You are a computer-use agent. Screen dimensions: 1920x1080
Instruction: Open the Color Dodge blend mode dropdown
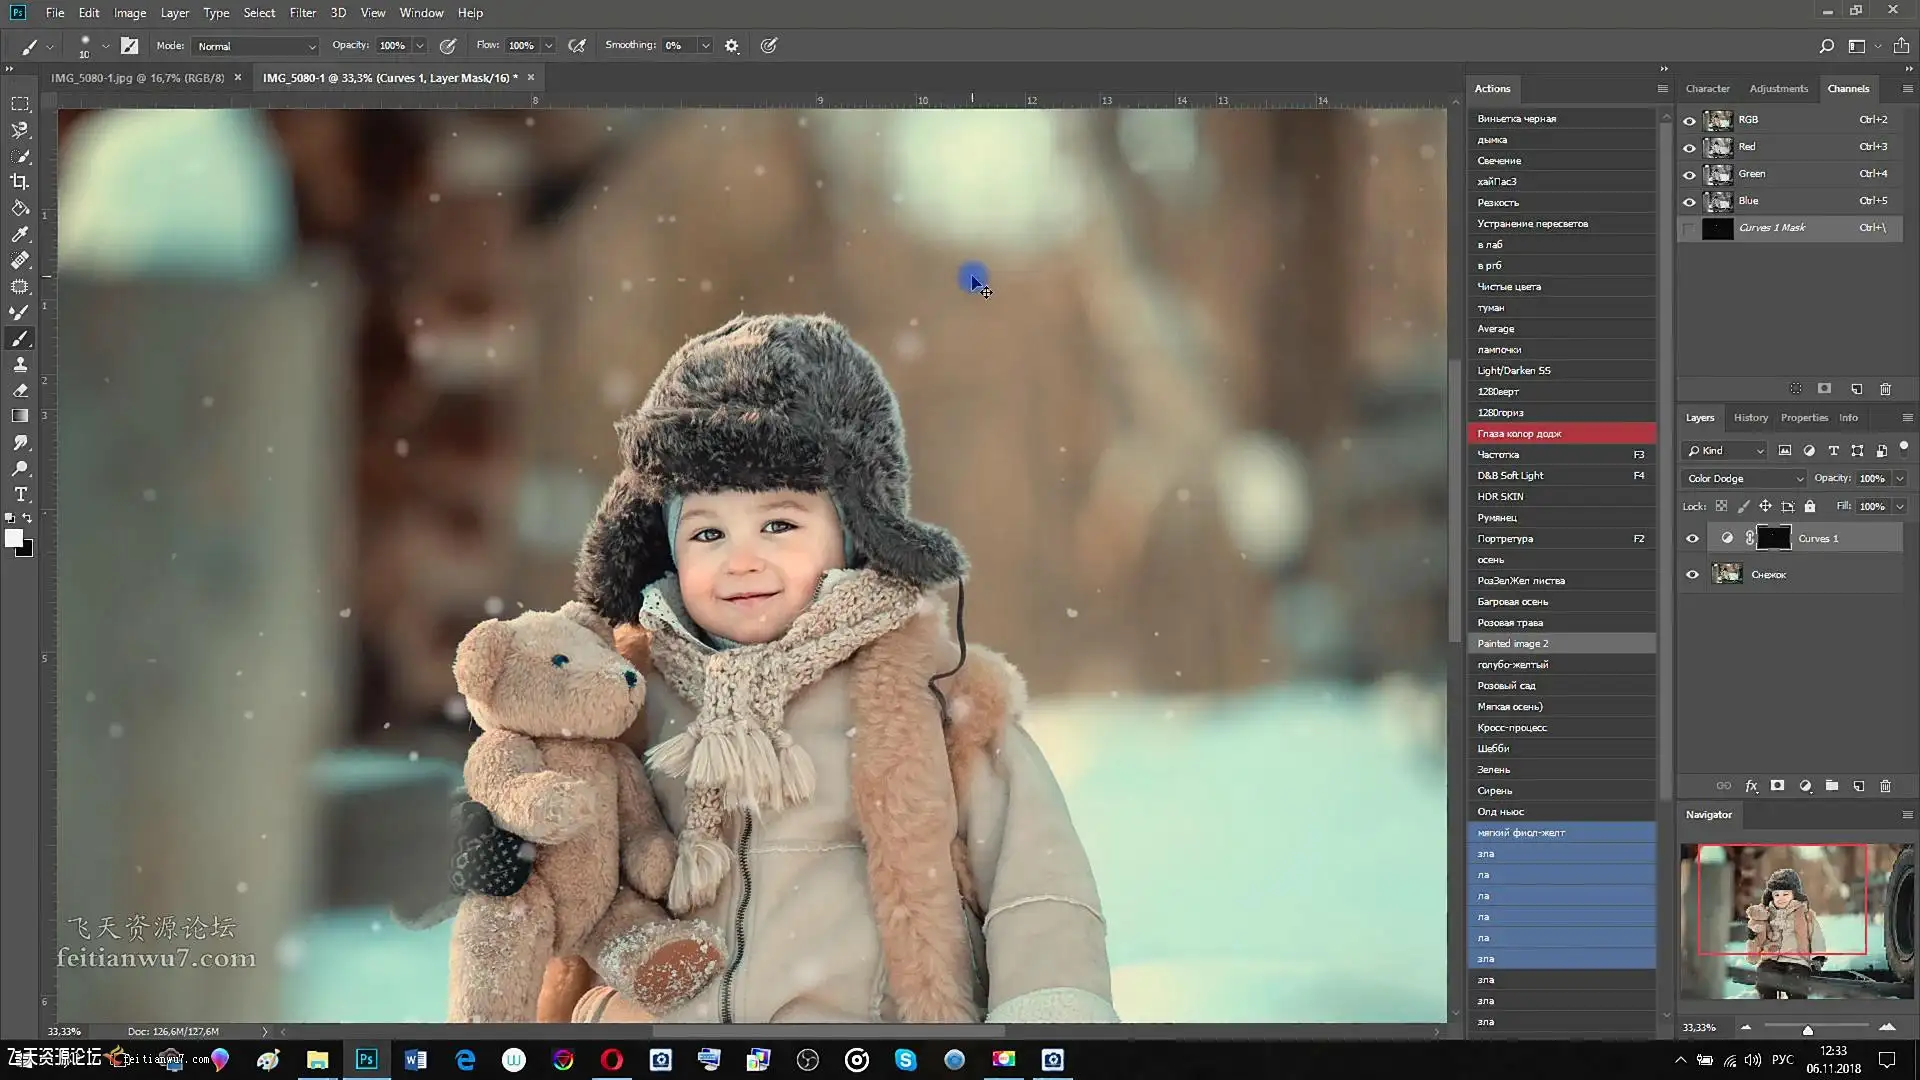[1745, 479]
